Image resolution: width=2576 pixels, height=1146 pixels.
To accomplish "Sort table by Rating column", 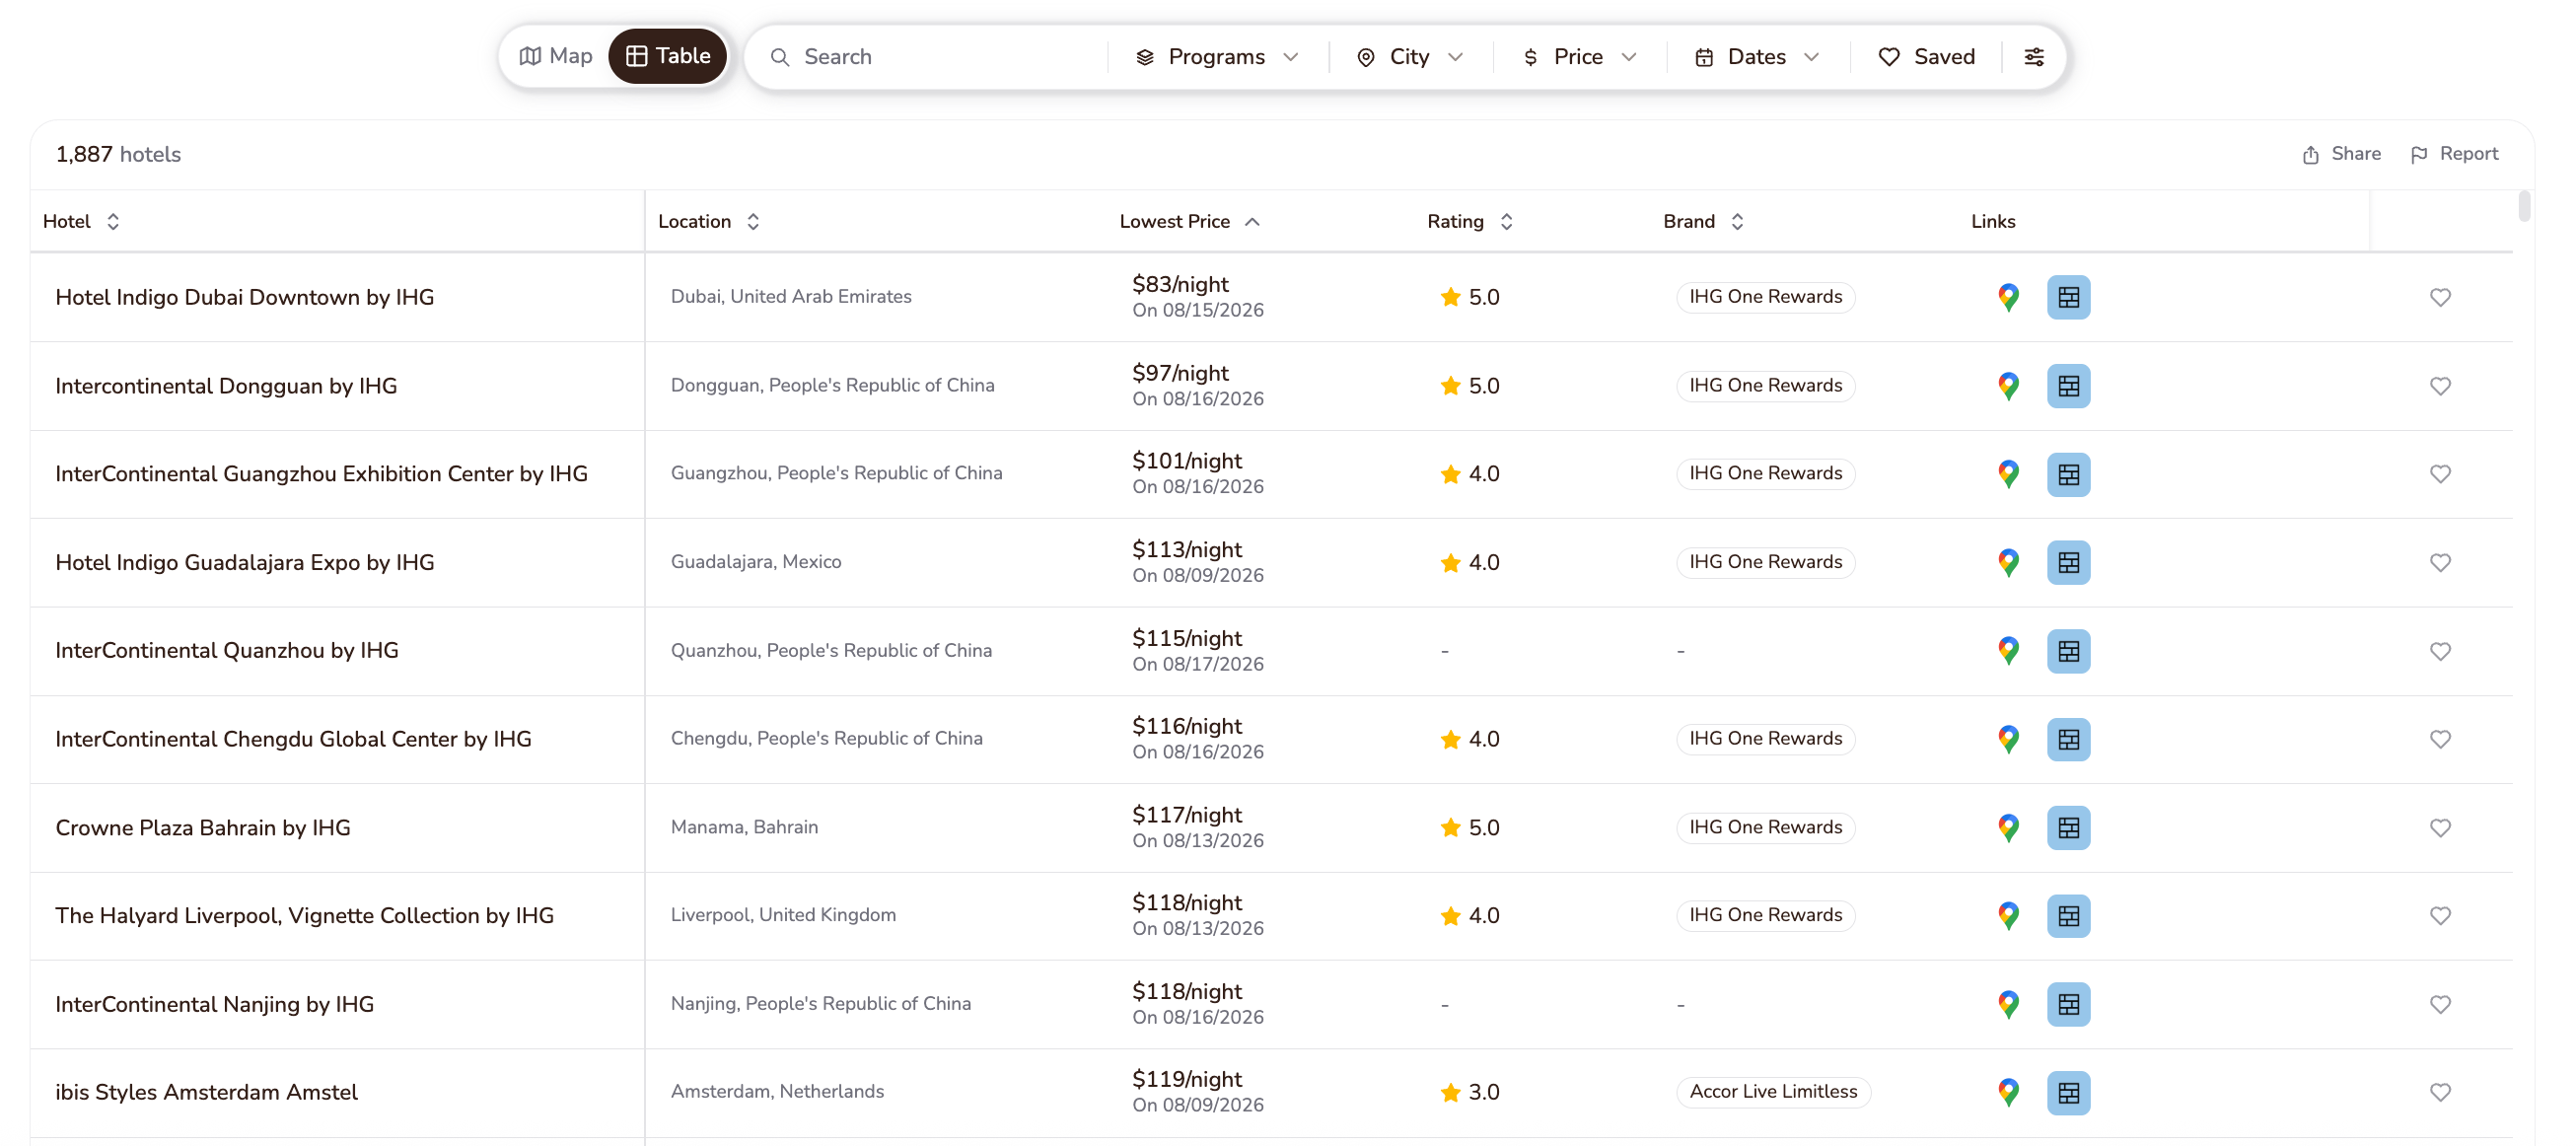I will pos(1470,222).
